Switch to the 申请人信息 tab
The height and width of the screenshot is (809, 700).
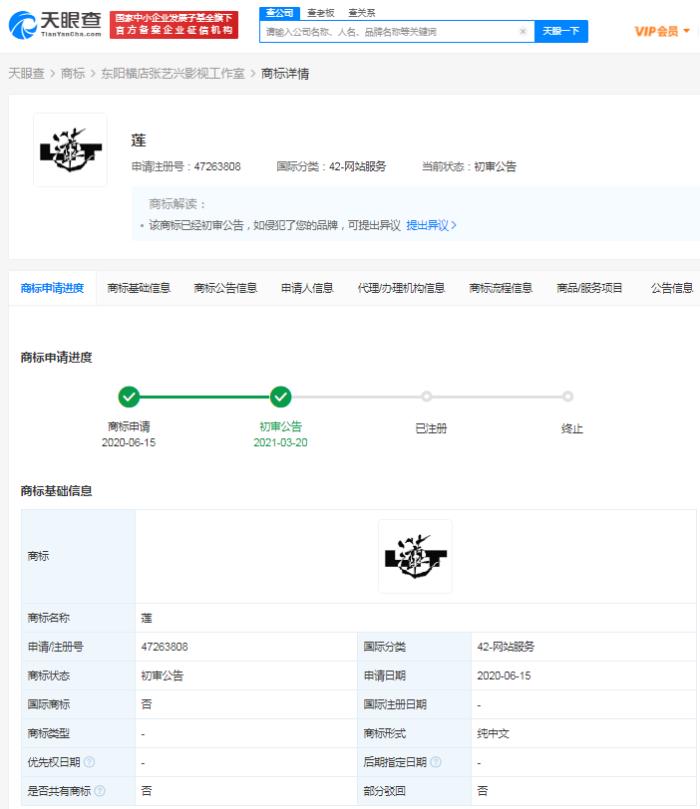point(307,288)
